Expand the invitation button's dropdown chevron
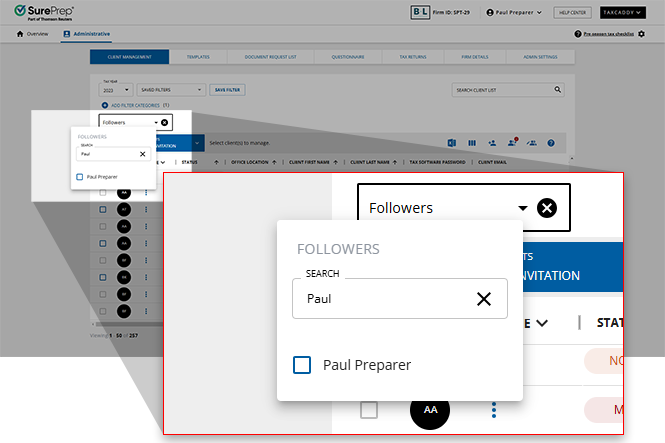This screenshot has height=443, width=665. 197,143
